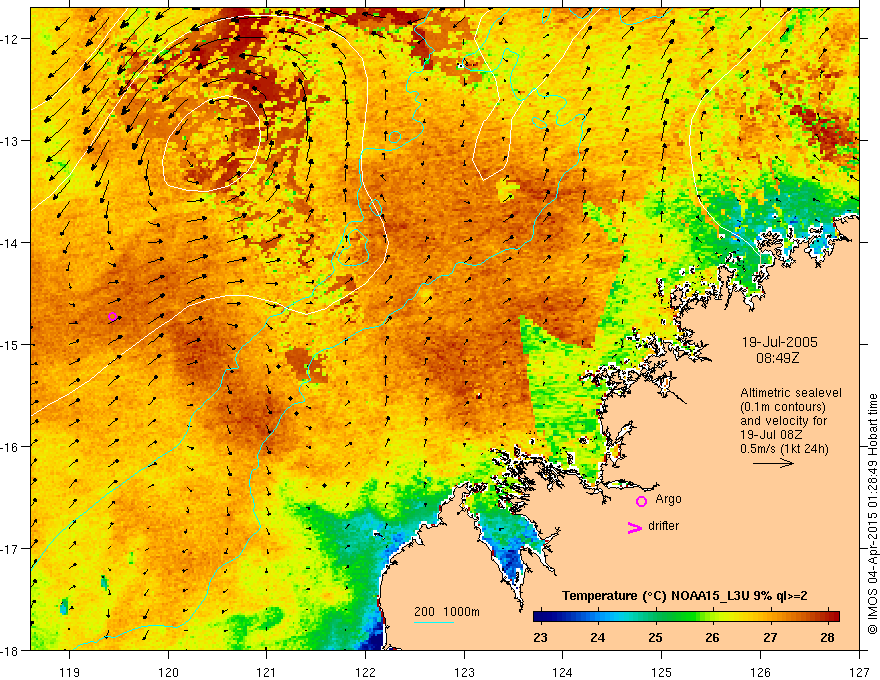Click the latitude axis label -16

point(10,447)
